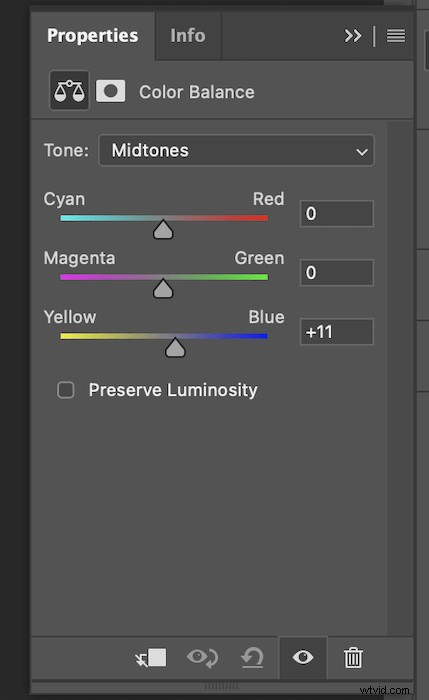This screenshot has height=700, width=429.
Task: Click the Cyan-Red slider handle
Action: point(163,229)
